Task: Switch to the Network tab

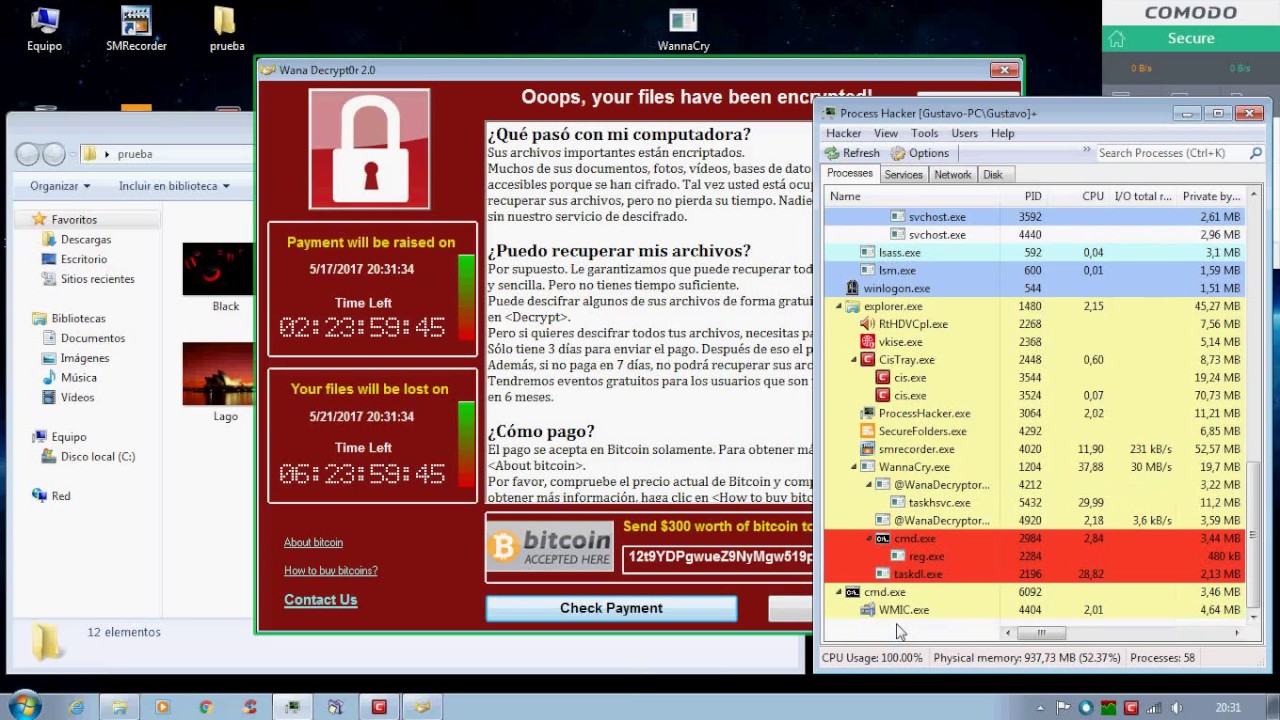Action: [x=952, y=174]
